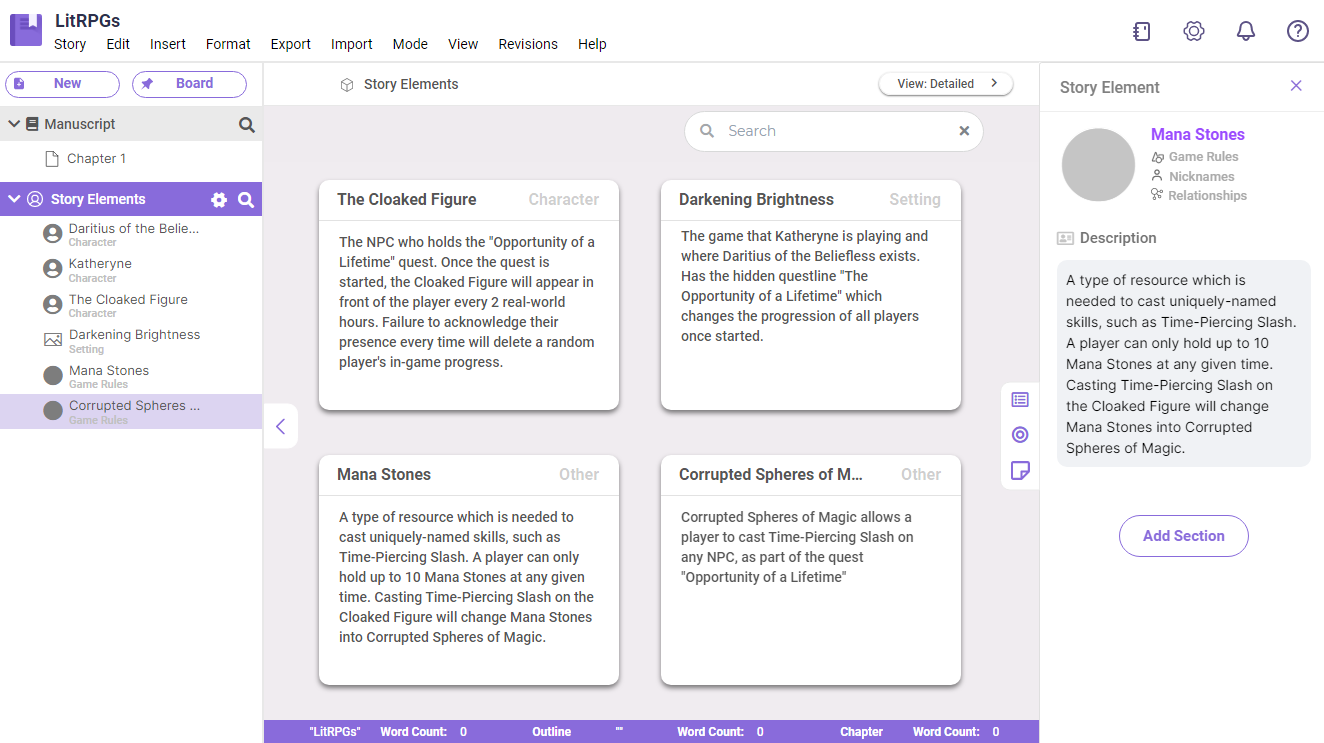Open the settings gear in the top bar
The image size is (1324, 743).
click(1193, 31)
